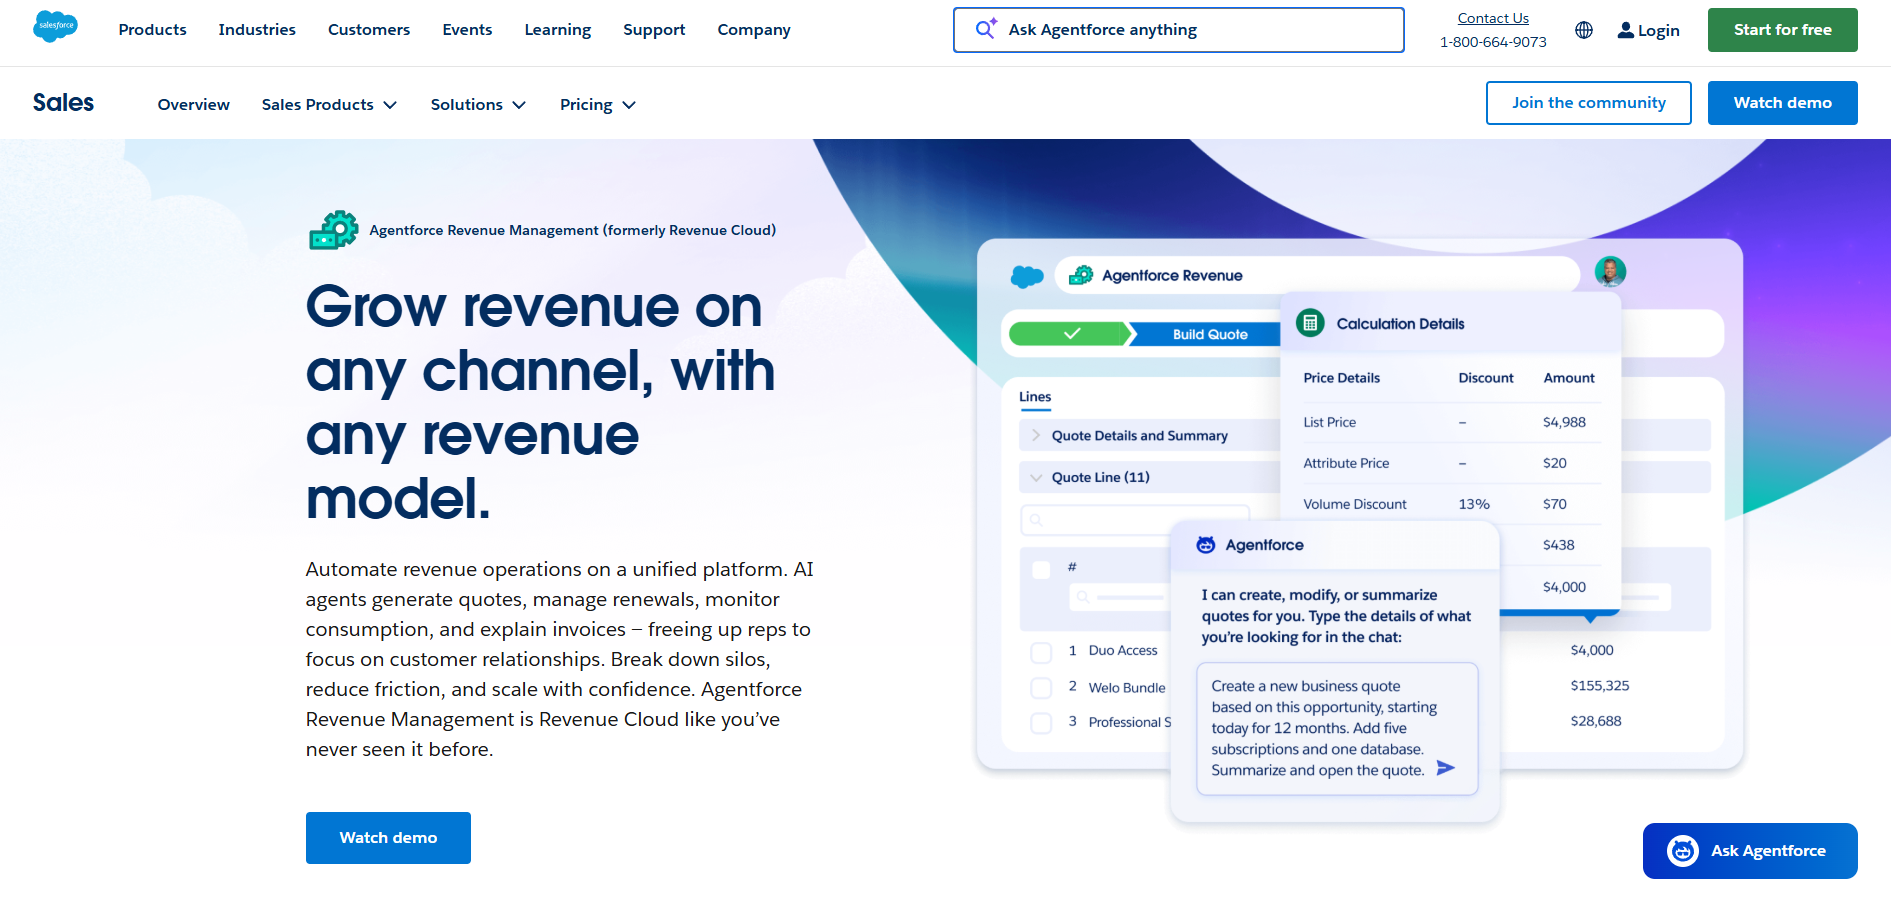The height and width of the screenshot is (900, 1891).
Task: Click the Agentforce Revenue Management label text
Action: tap(572, 230)
